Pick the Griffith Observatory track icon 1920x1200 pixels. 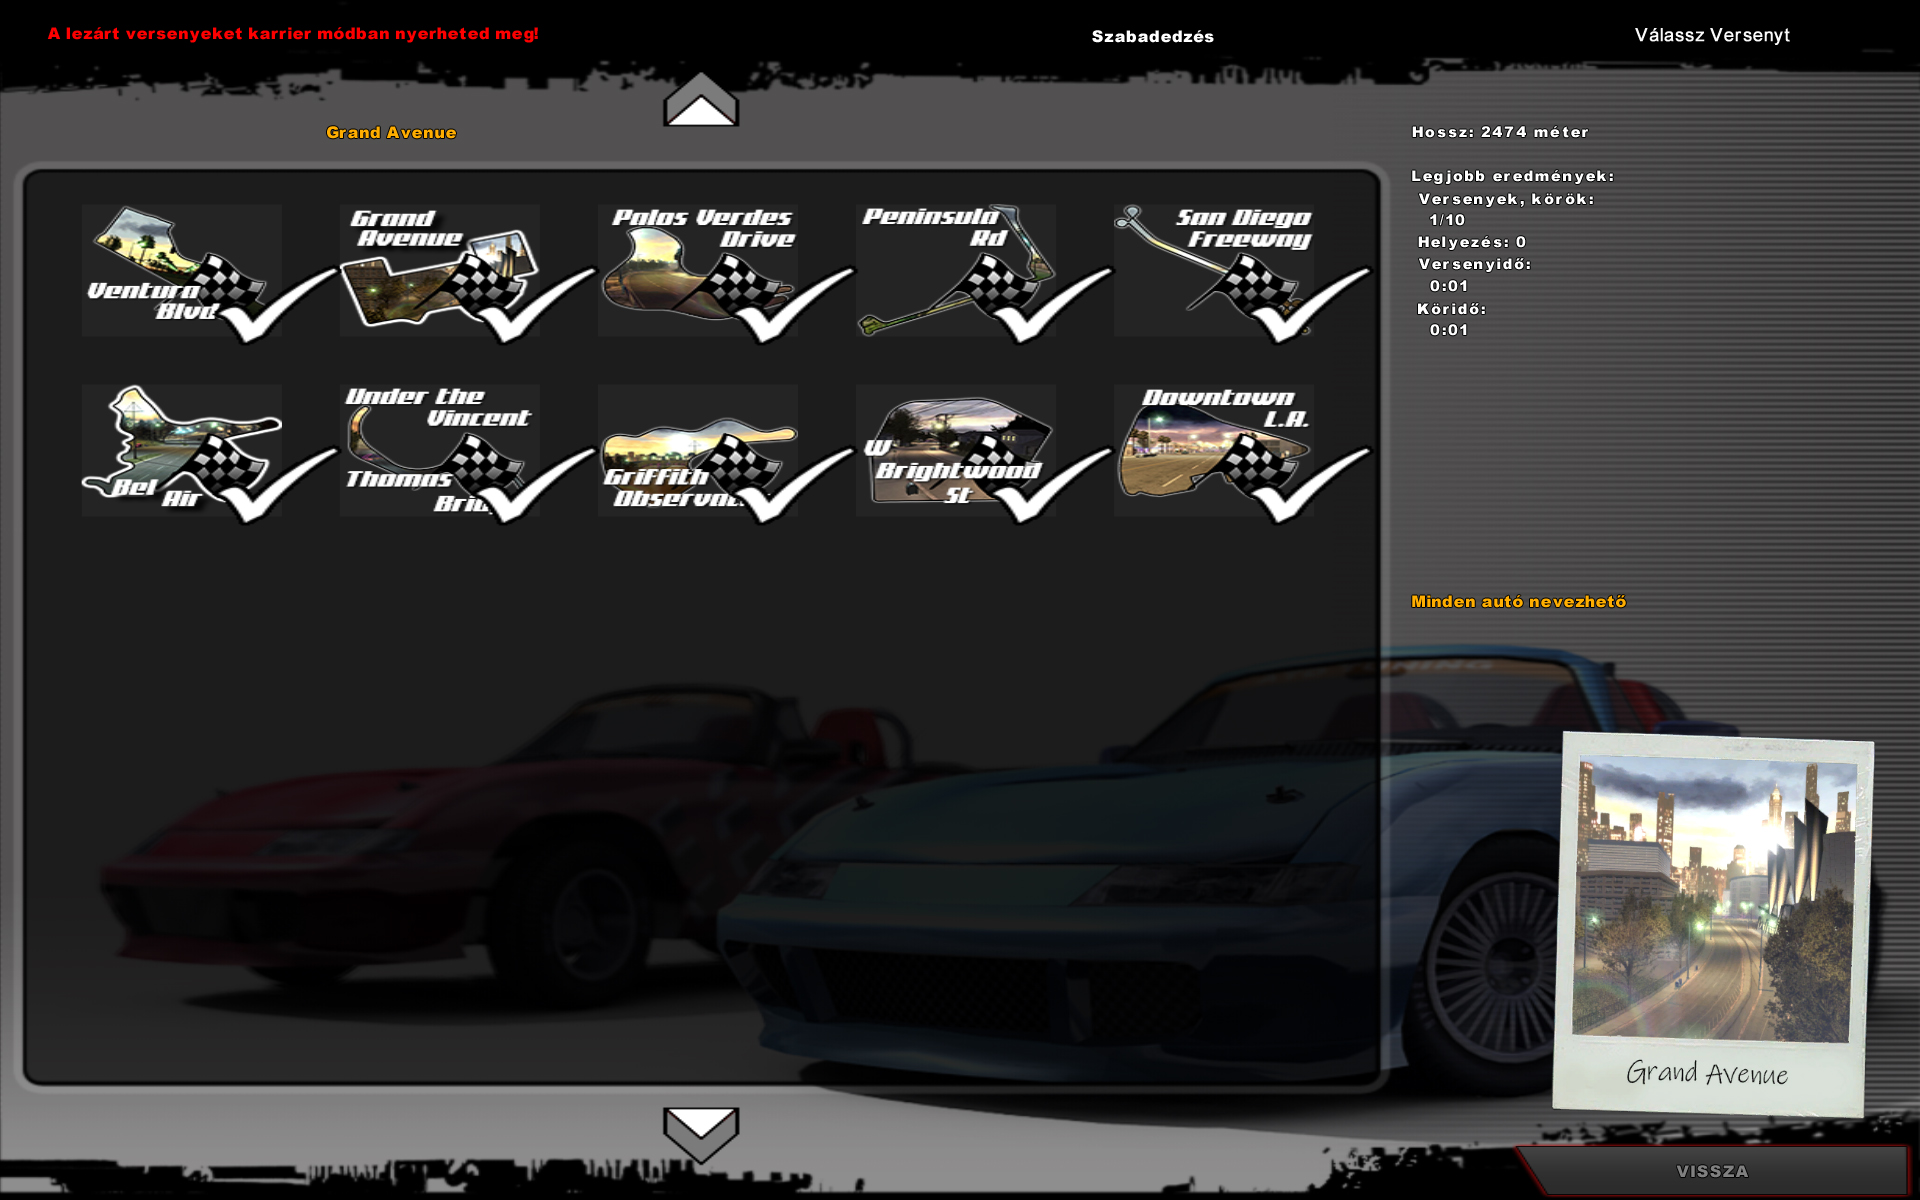pyautogui.click(x=698, y=450)
